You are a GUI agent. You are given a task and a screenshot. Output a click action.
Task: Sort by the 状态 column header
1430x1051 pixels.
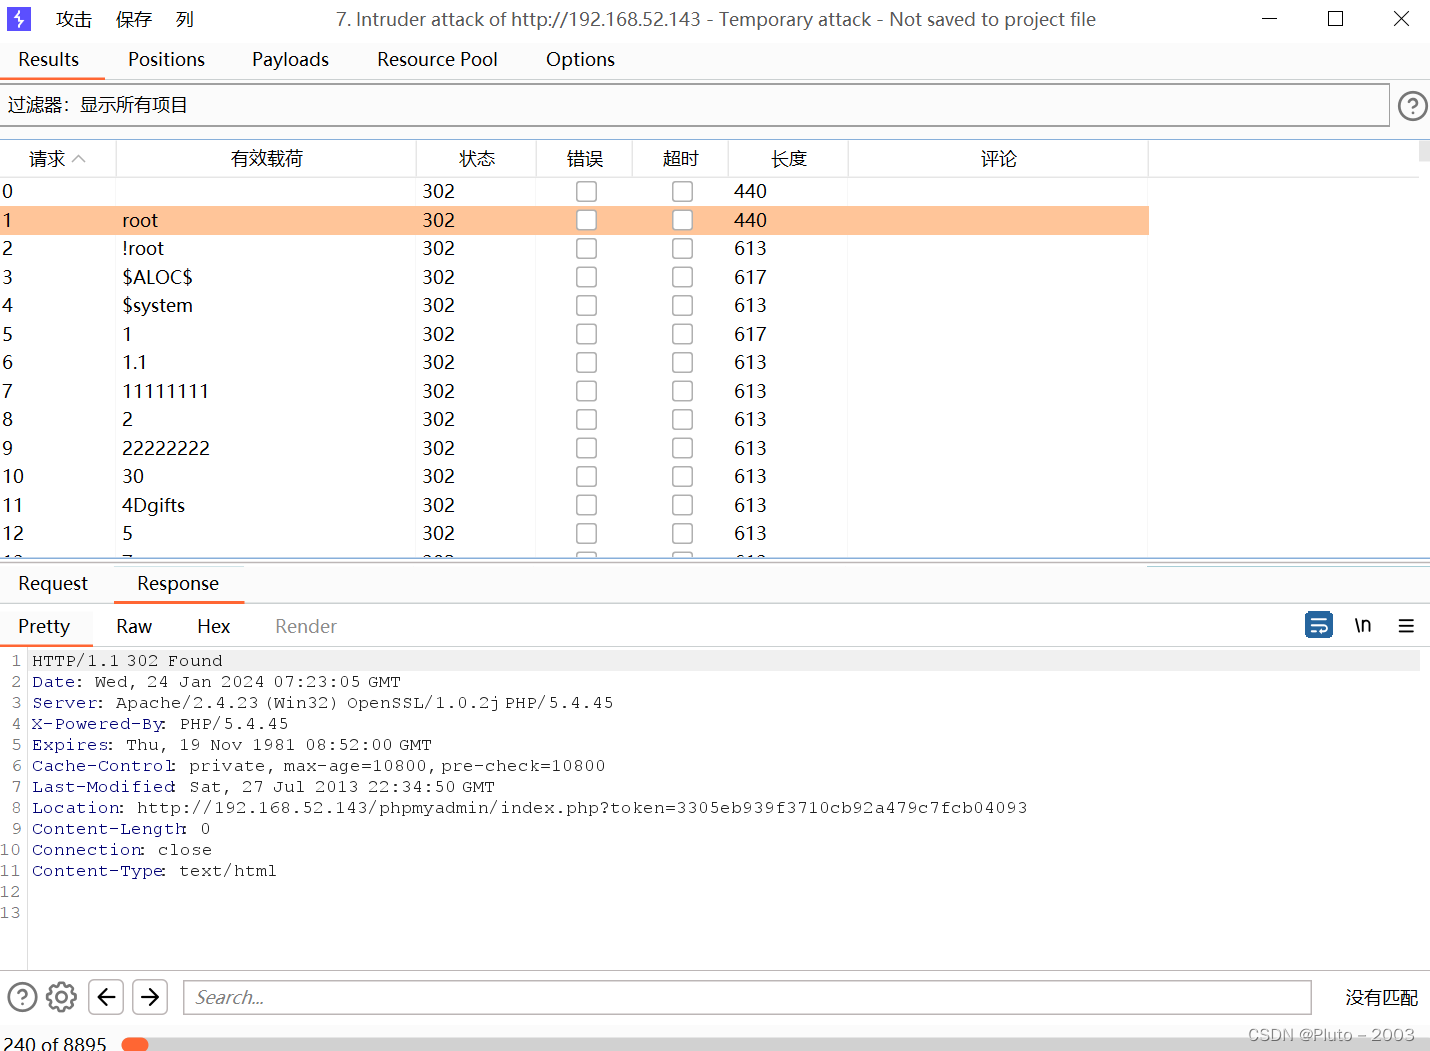477,159
